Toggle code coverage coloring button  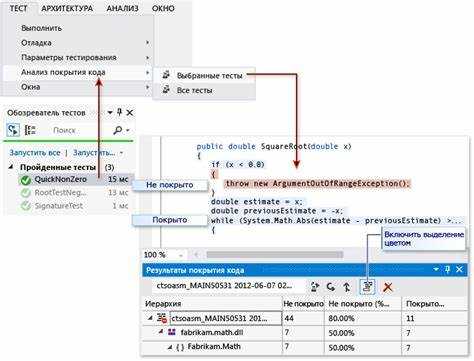pos(367,287)
